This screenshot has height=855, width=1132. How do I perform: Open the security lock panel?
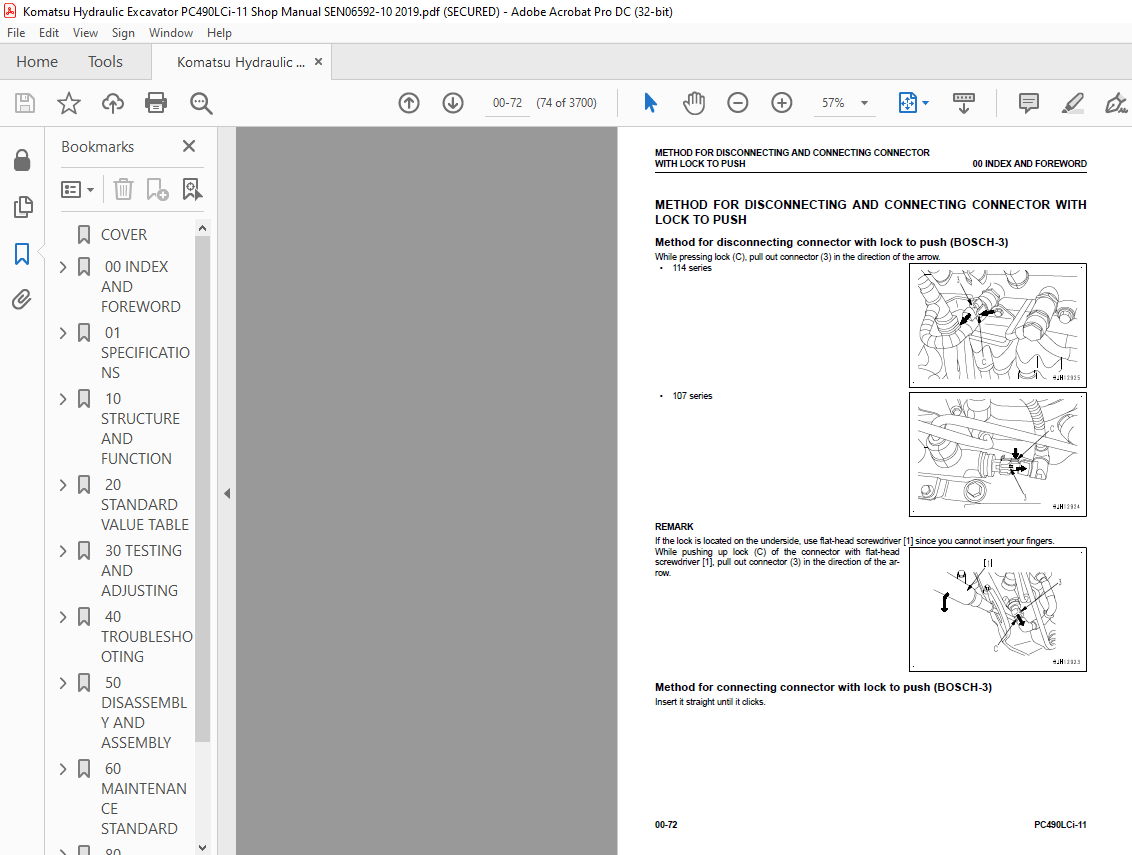(x=22, y=160)
